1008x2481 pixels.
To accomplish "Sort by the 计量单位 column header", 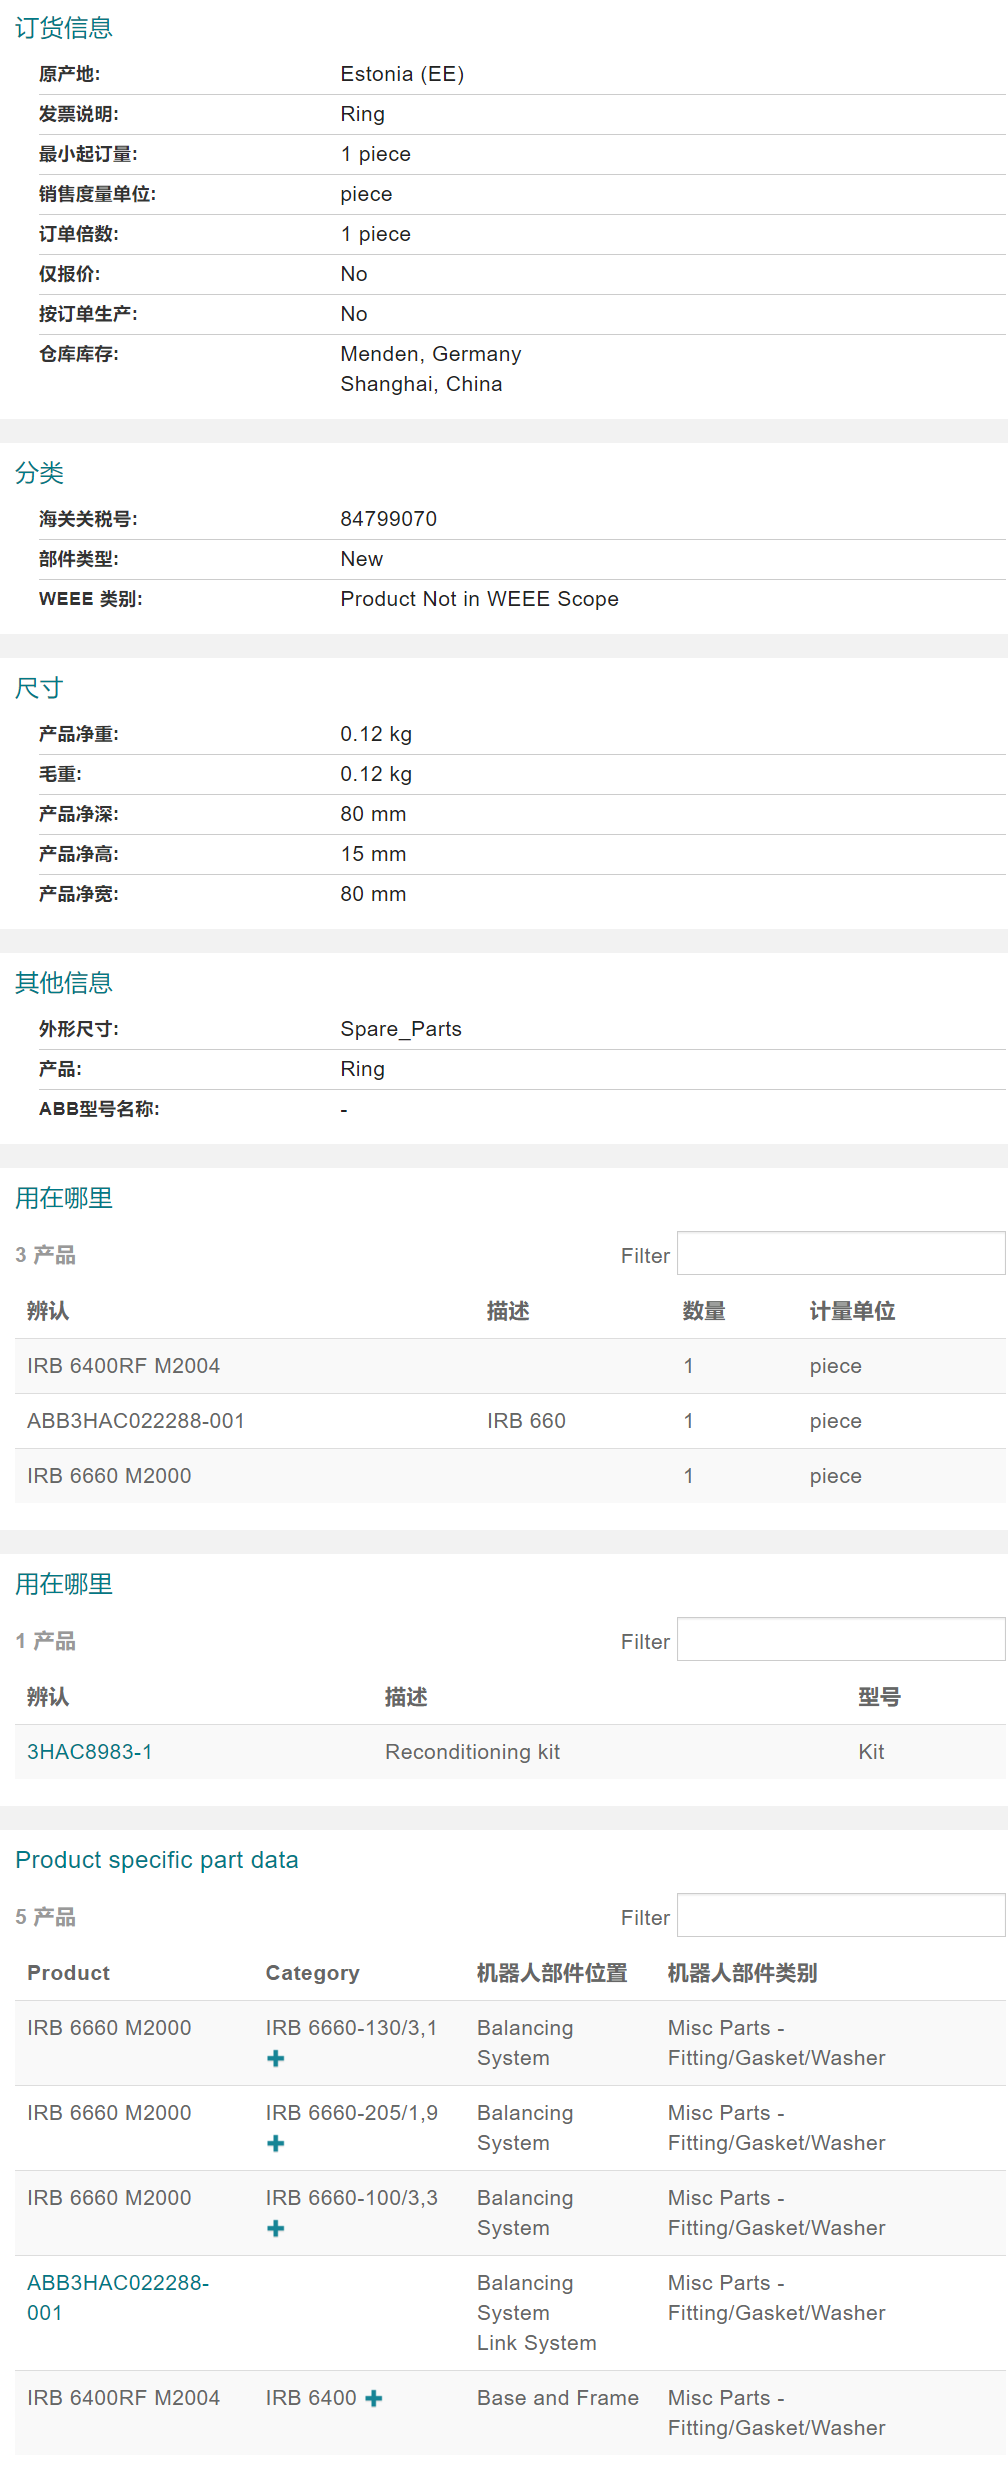I will coord(852,1311).
